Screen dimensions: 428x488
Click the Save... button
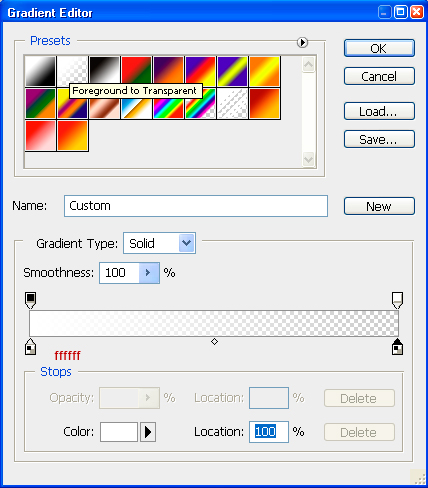(379, 139)
